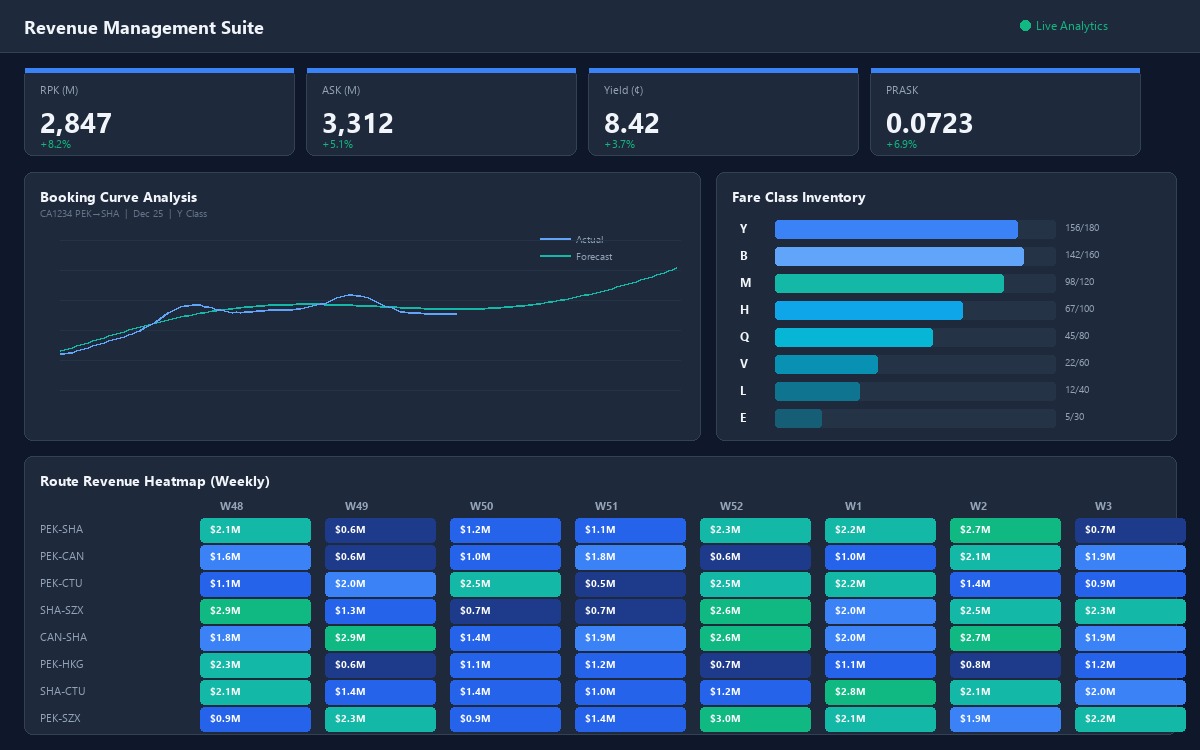This screenshot has width=1200, height=750.
Task: Click the $2.9M SHA-SZX cell under W48
Action: coord(255,610)
